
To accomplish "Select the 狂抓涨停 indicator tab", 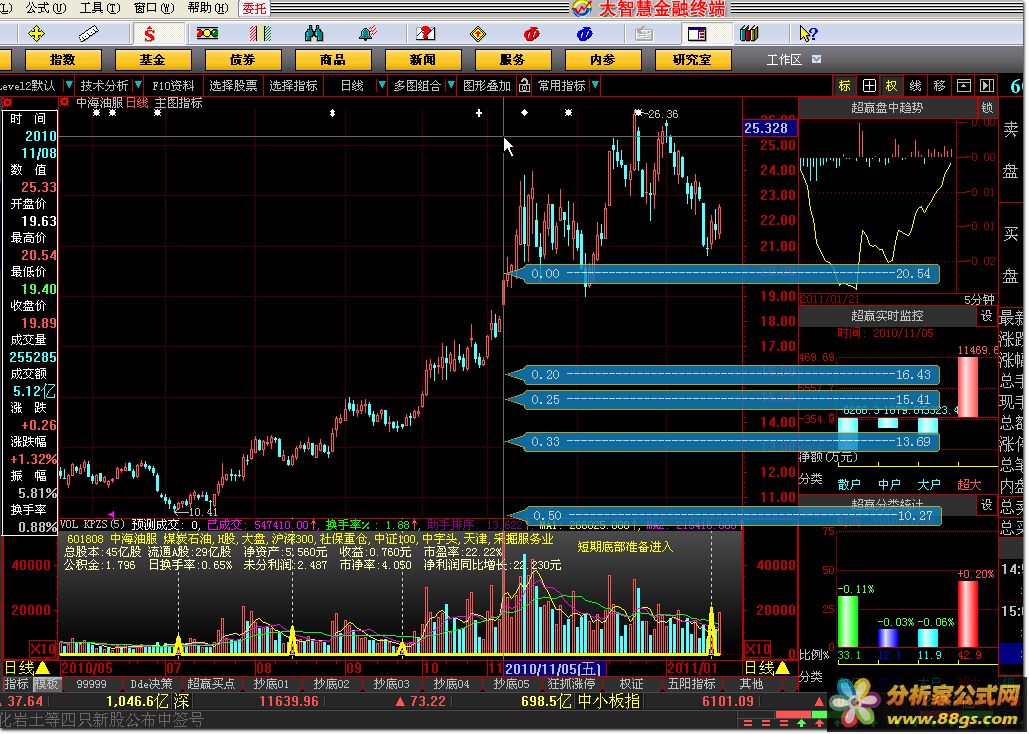I will (x=572, y=684).
